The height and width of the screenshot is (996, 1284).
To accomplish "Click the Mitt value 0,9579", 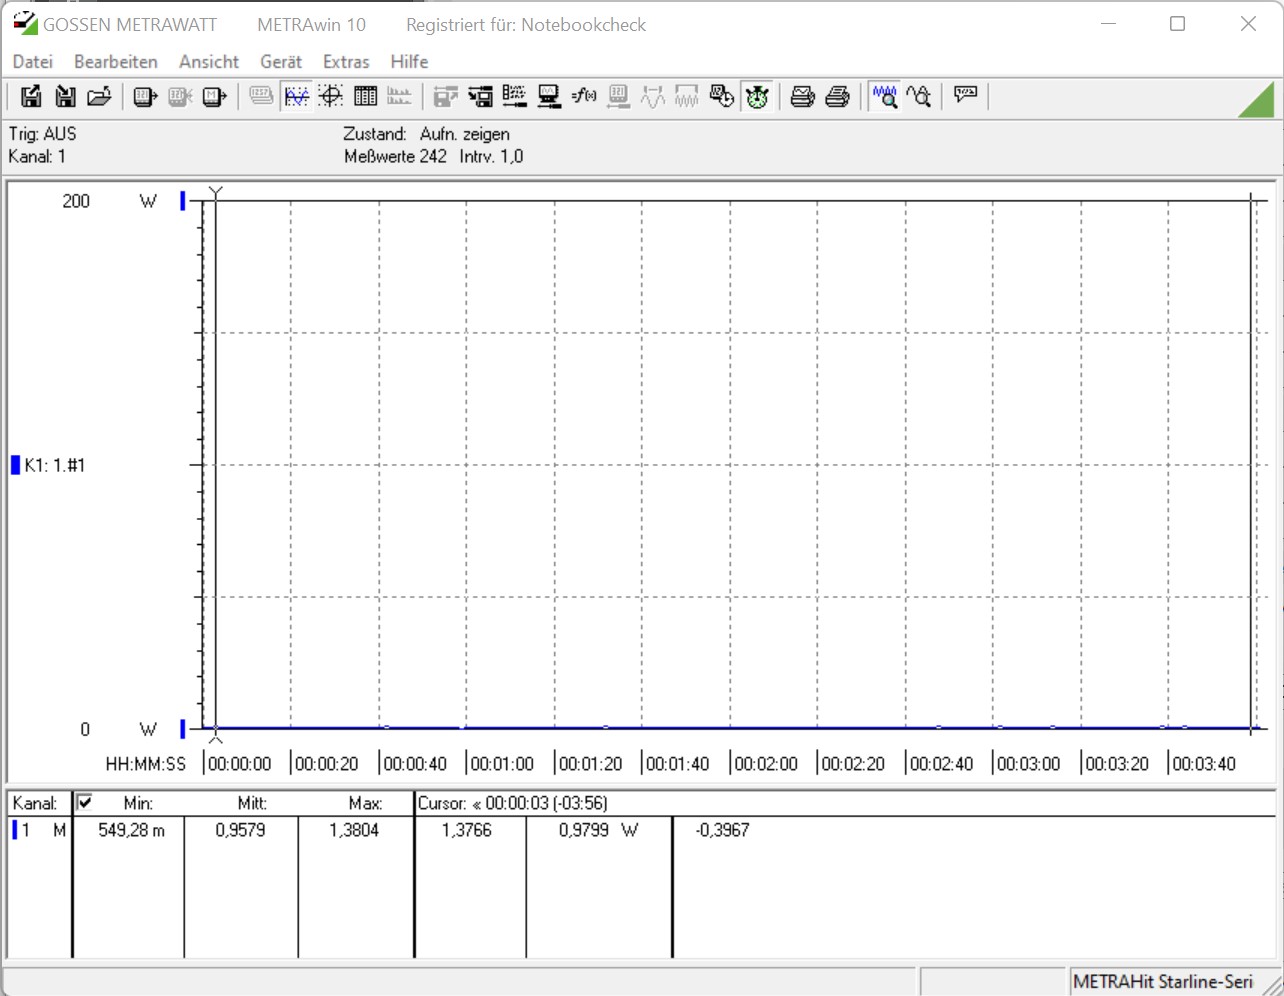I will [241, 830].
